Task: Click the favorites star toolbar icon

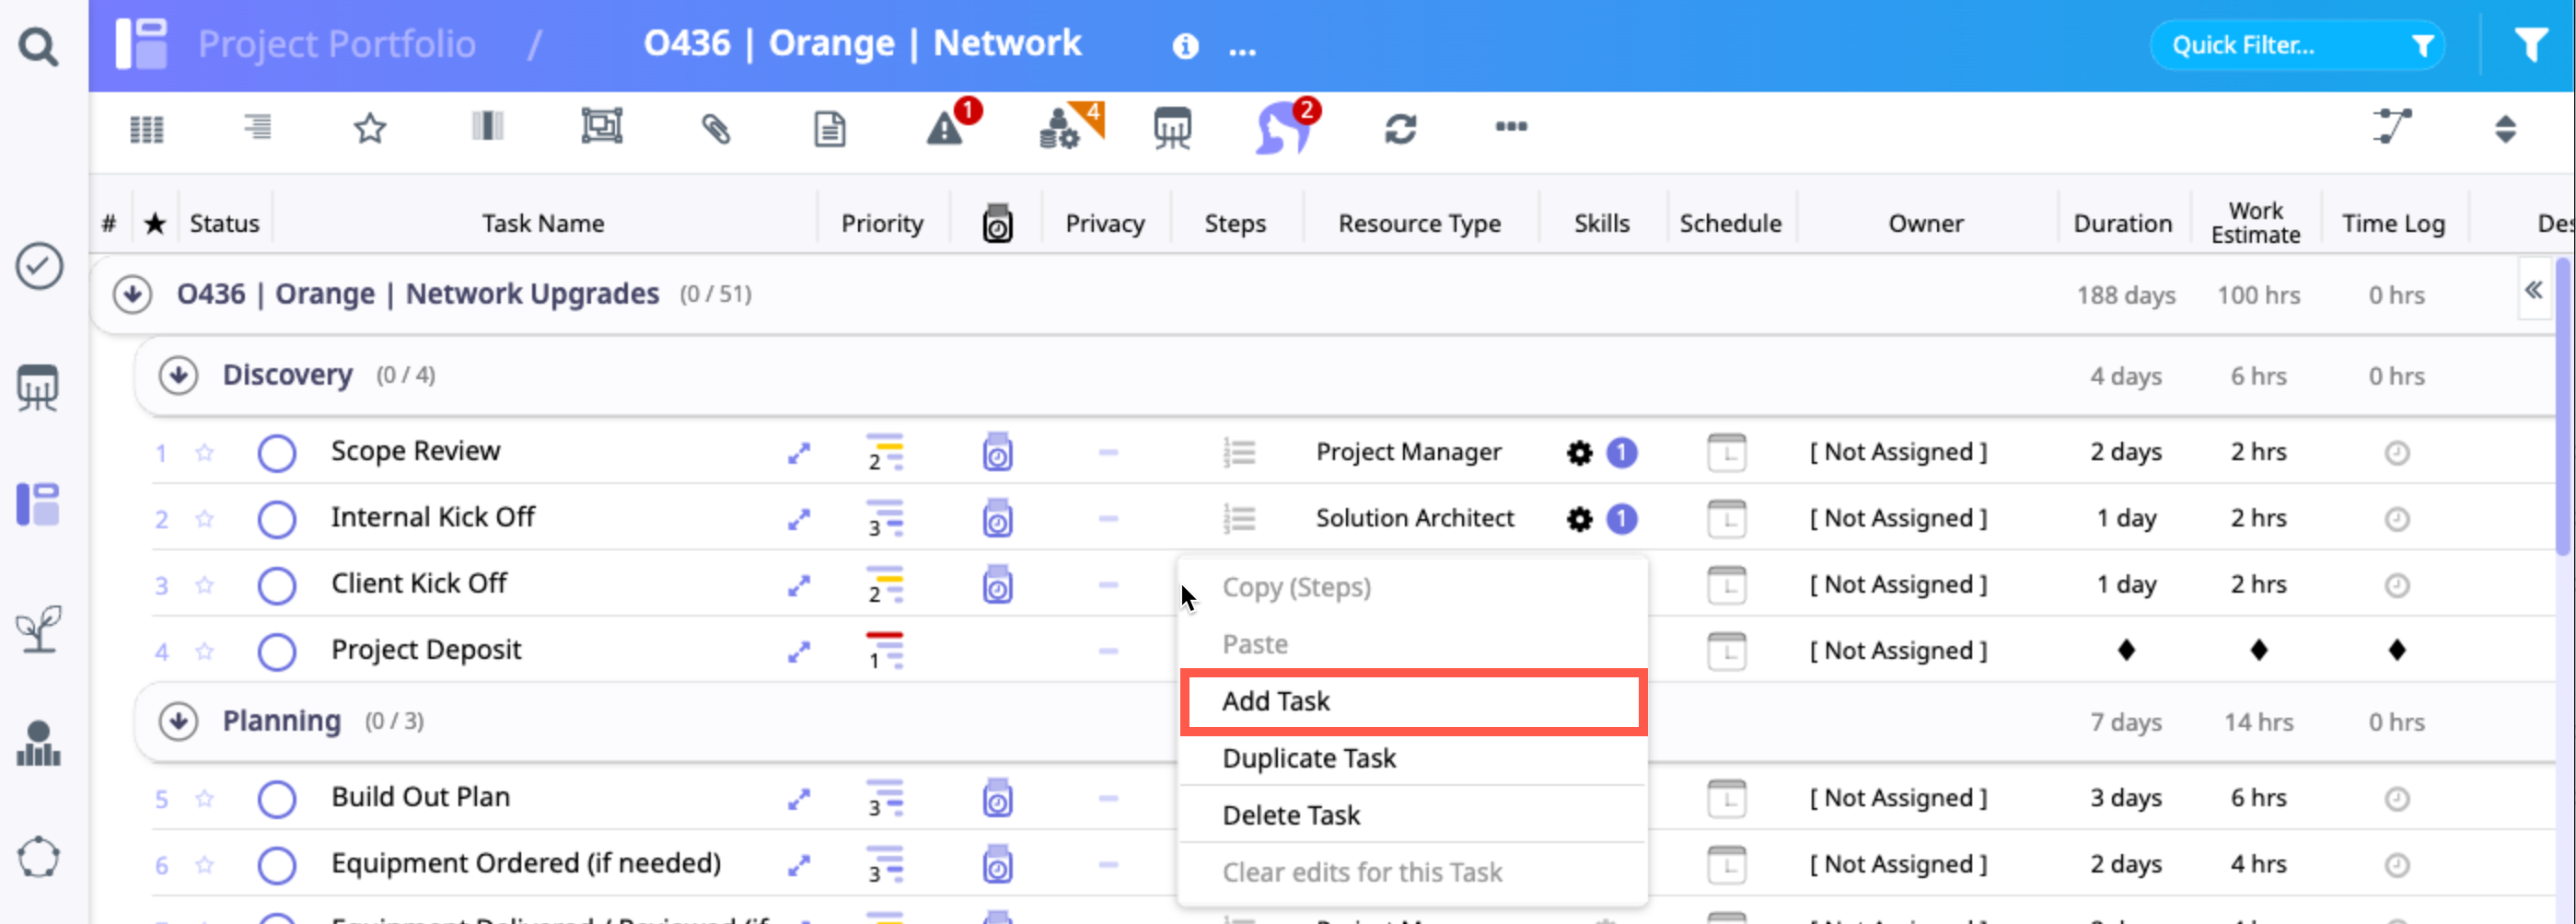Action: click(x=370, y=129)
